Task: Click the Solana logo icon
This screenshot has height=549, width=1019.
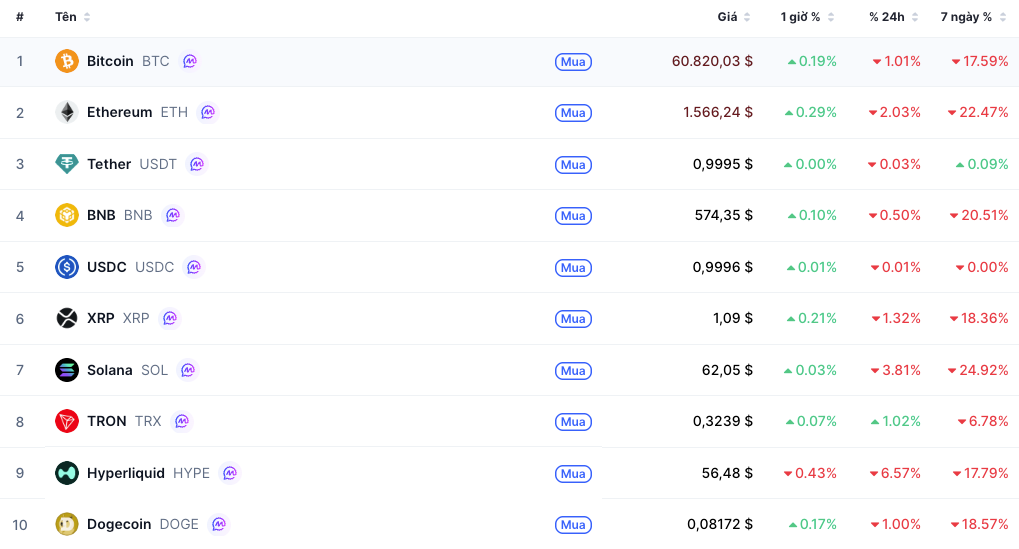Action: pos(66,370)
